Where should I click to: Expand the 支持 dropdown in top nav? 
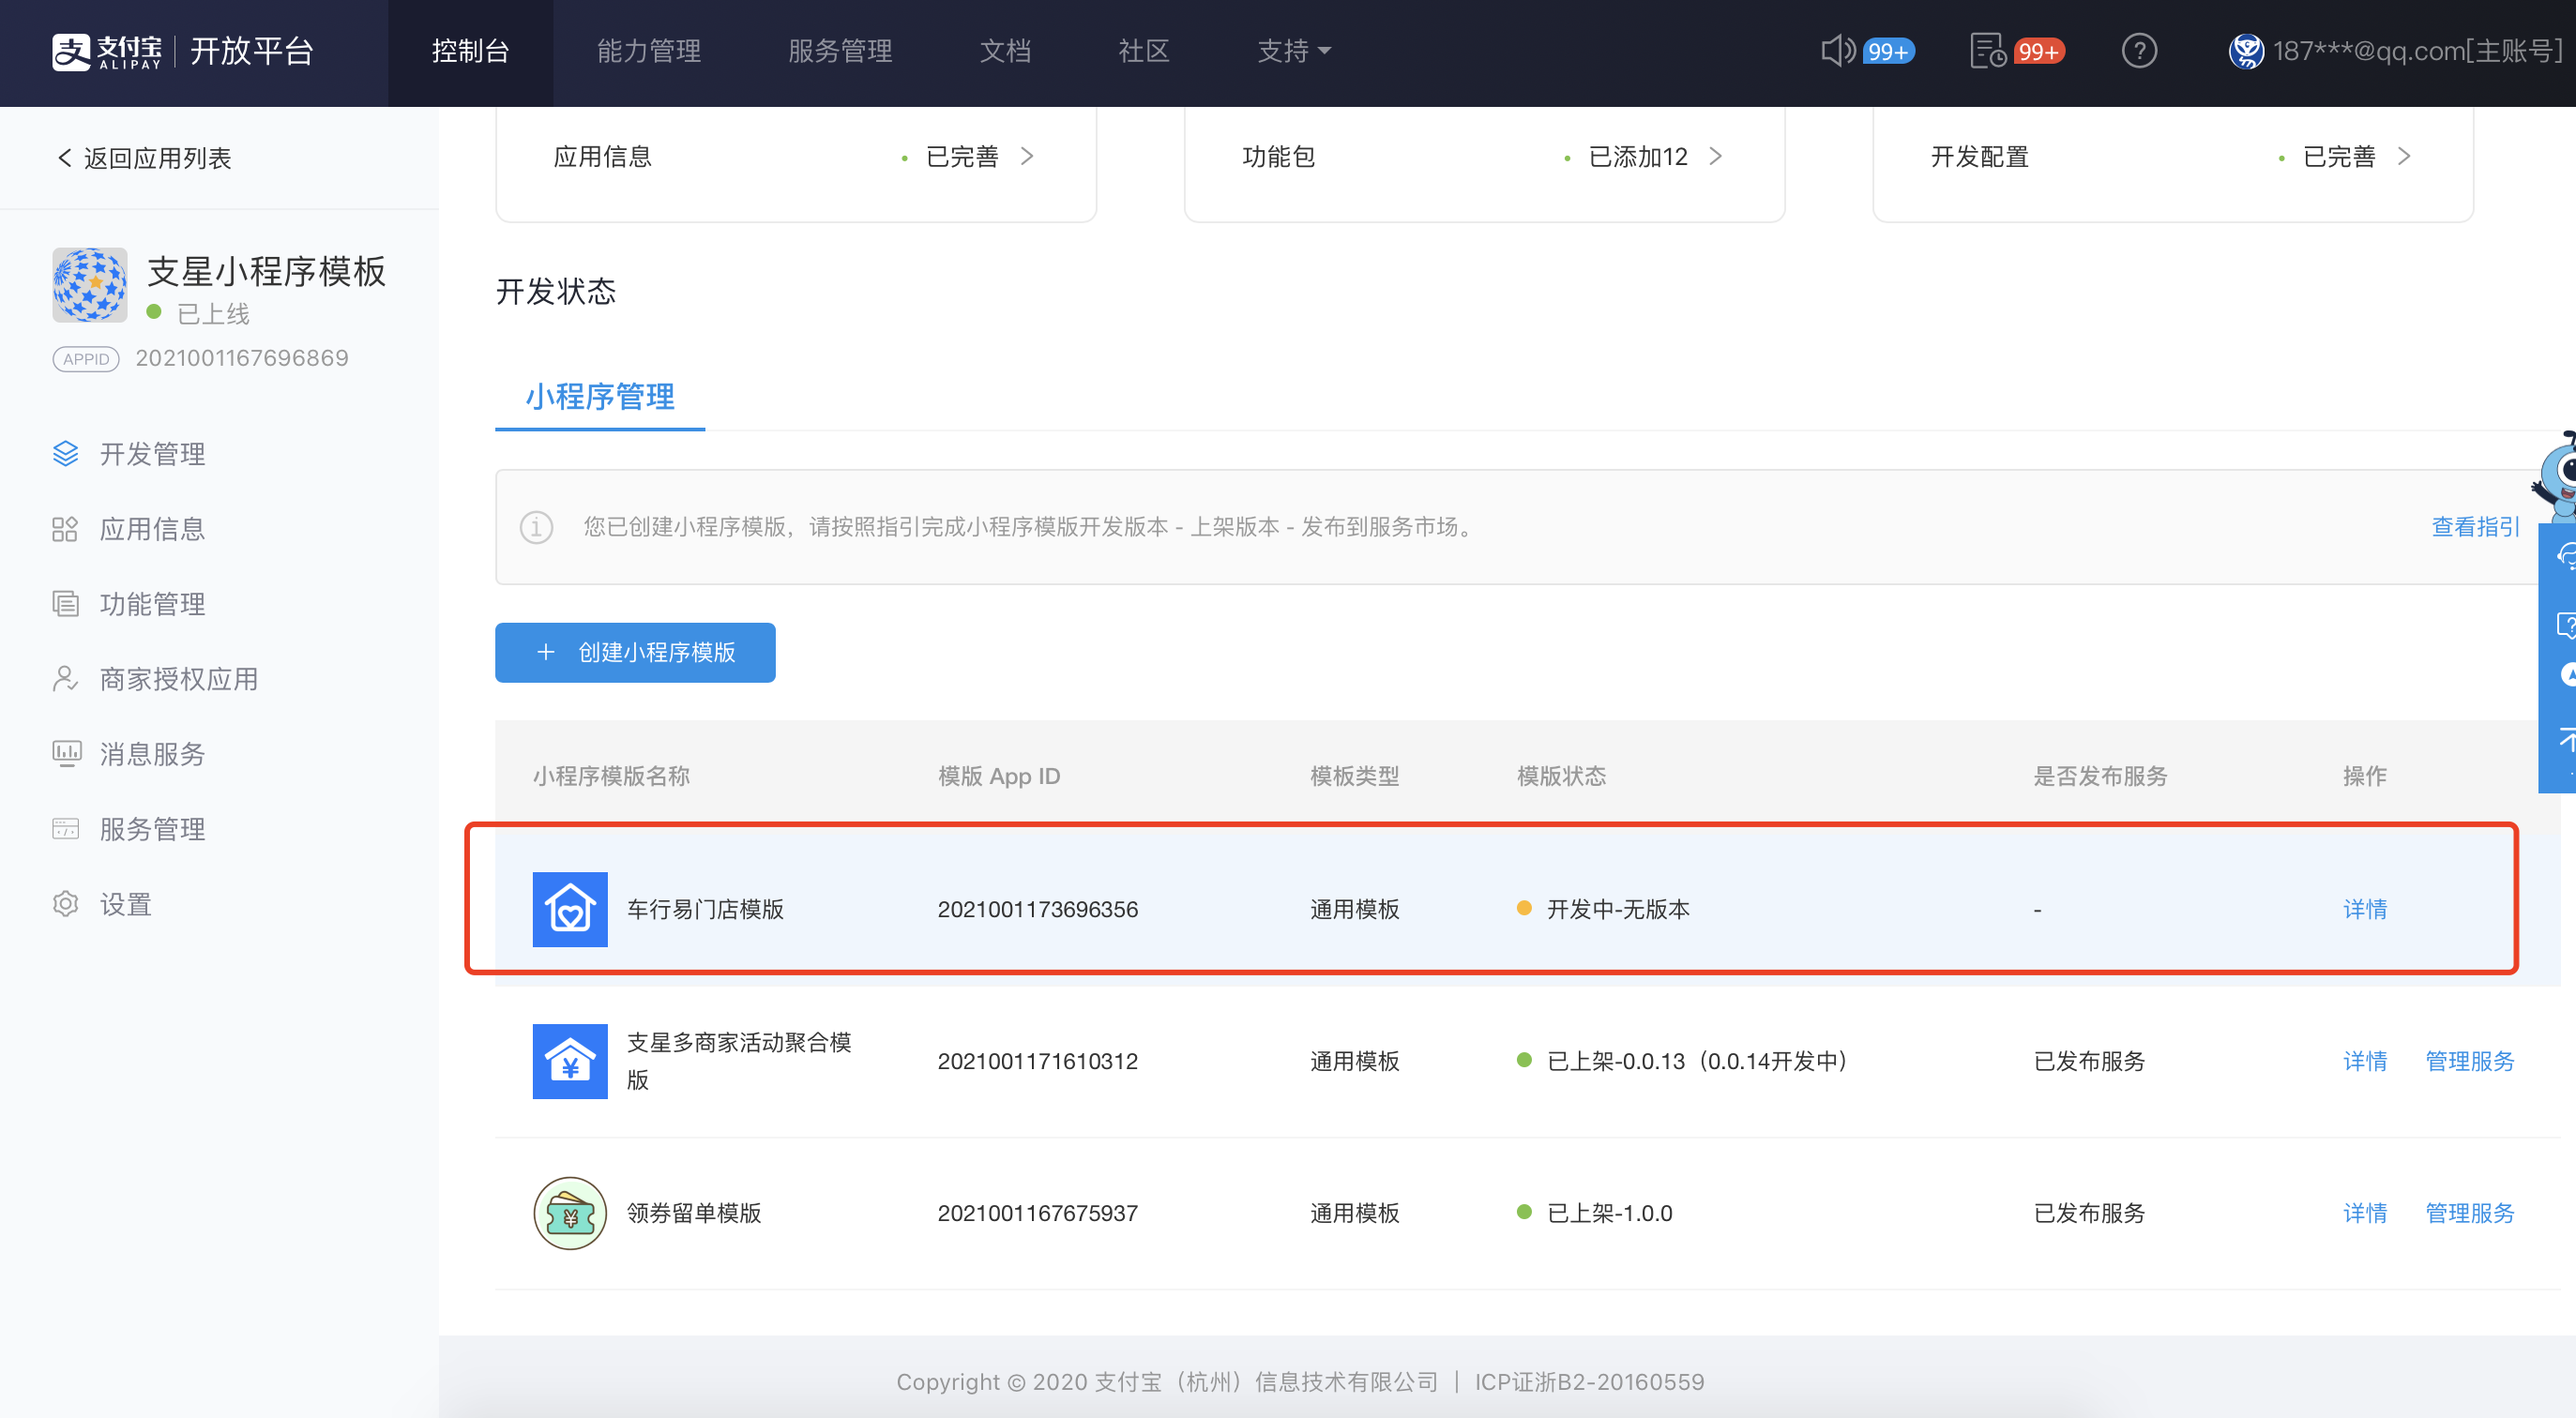(1293, 51)
